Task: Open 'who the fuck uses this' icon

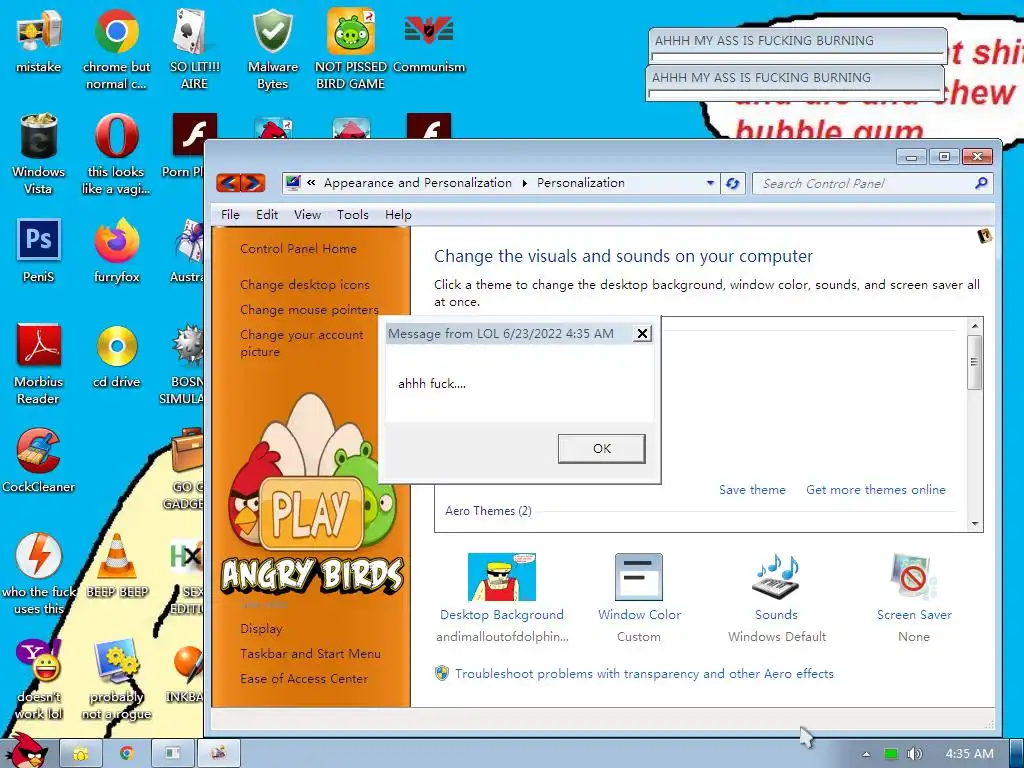Action: pyautogui.click(x=39, y=573)
